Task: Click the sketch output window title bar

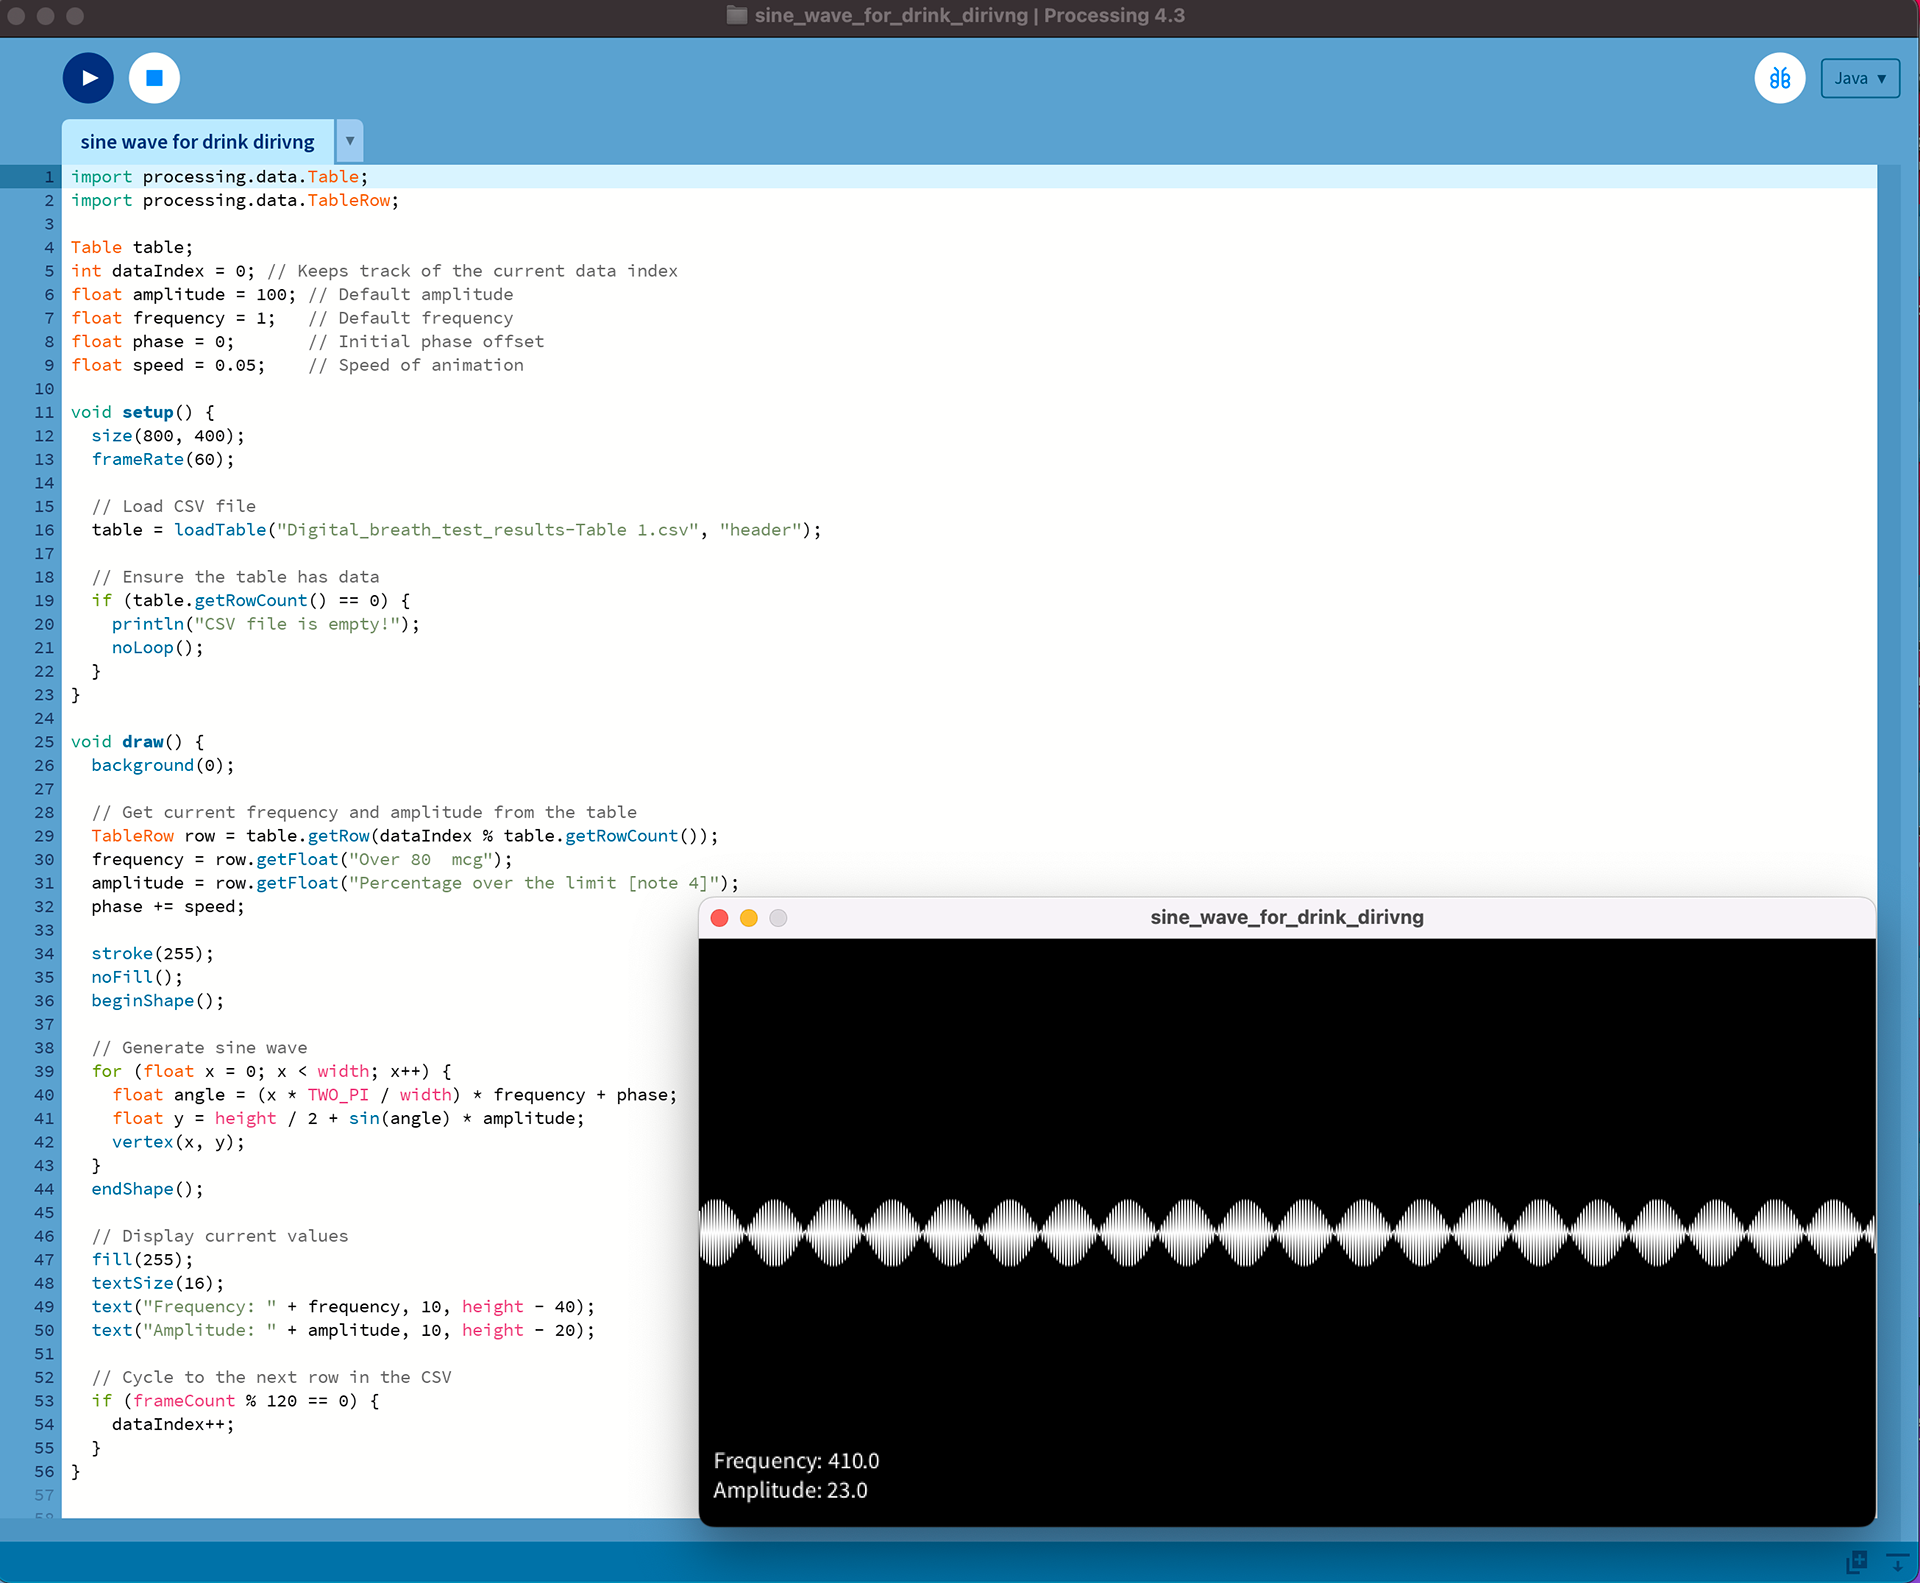Action: pyautogui.click(x=1286, y=918)
